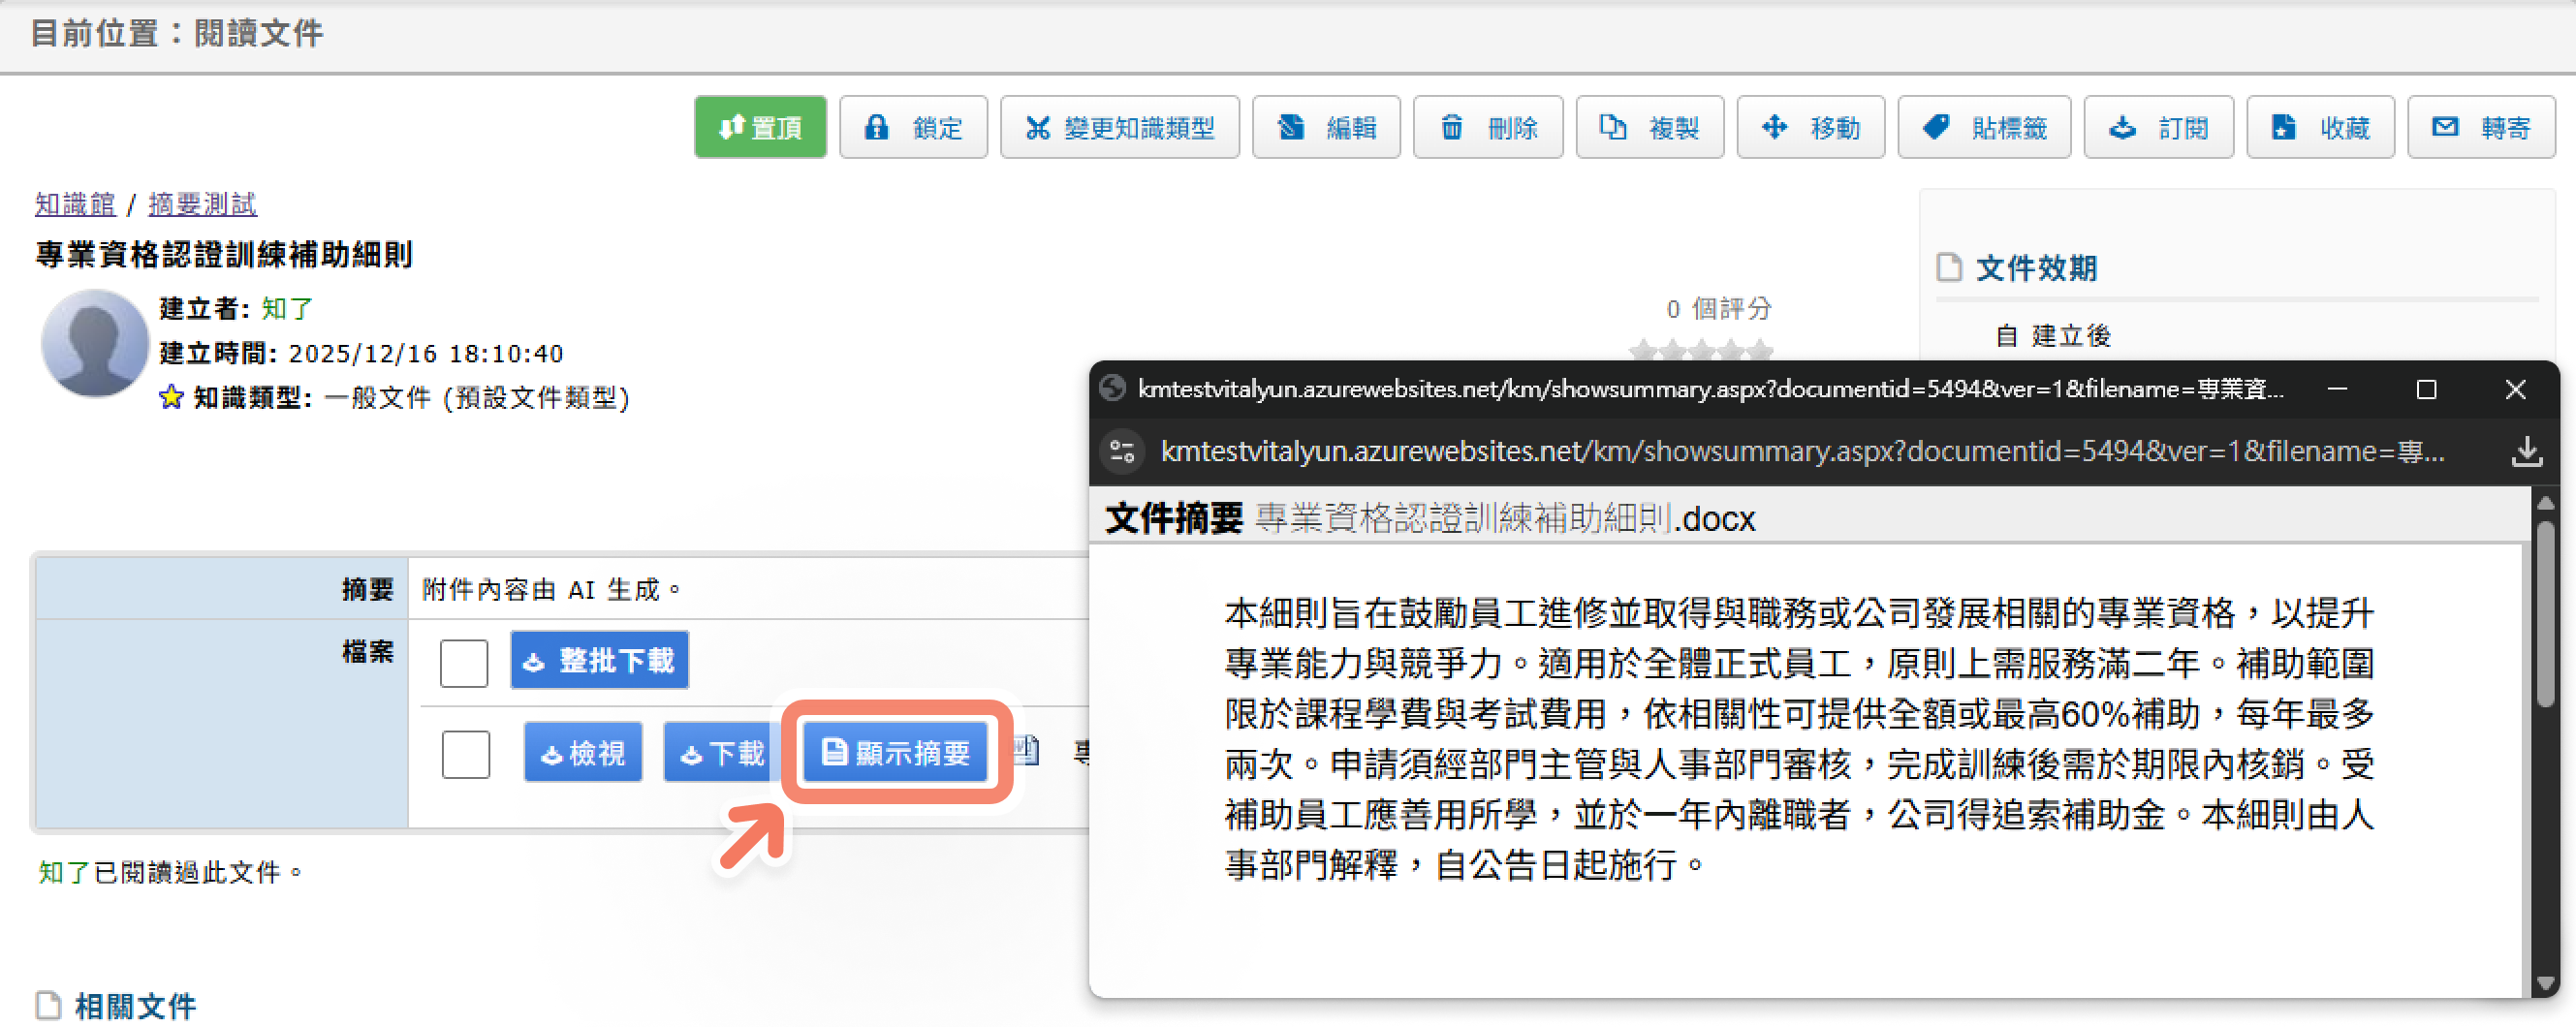Lock document using 鎖定 button
The image size is (2576, 1027).
[912, 127]
